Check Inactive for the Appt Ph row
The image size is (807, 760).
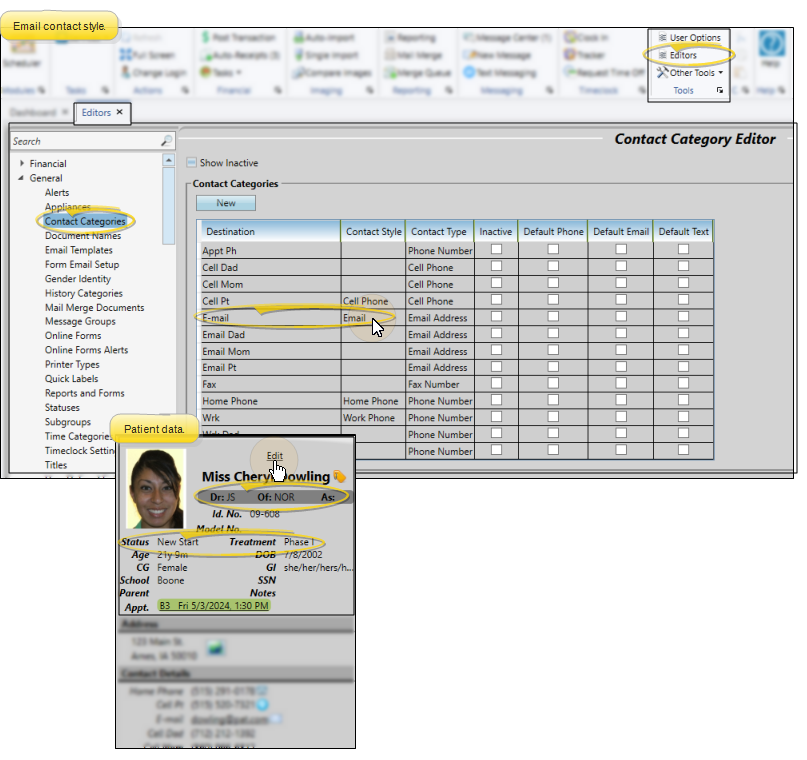click(496, 250)
